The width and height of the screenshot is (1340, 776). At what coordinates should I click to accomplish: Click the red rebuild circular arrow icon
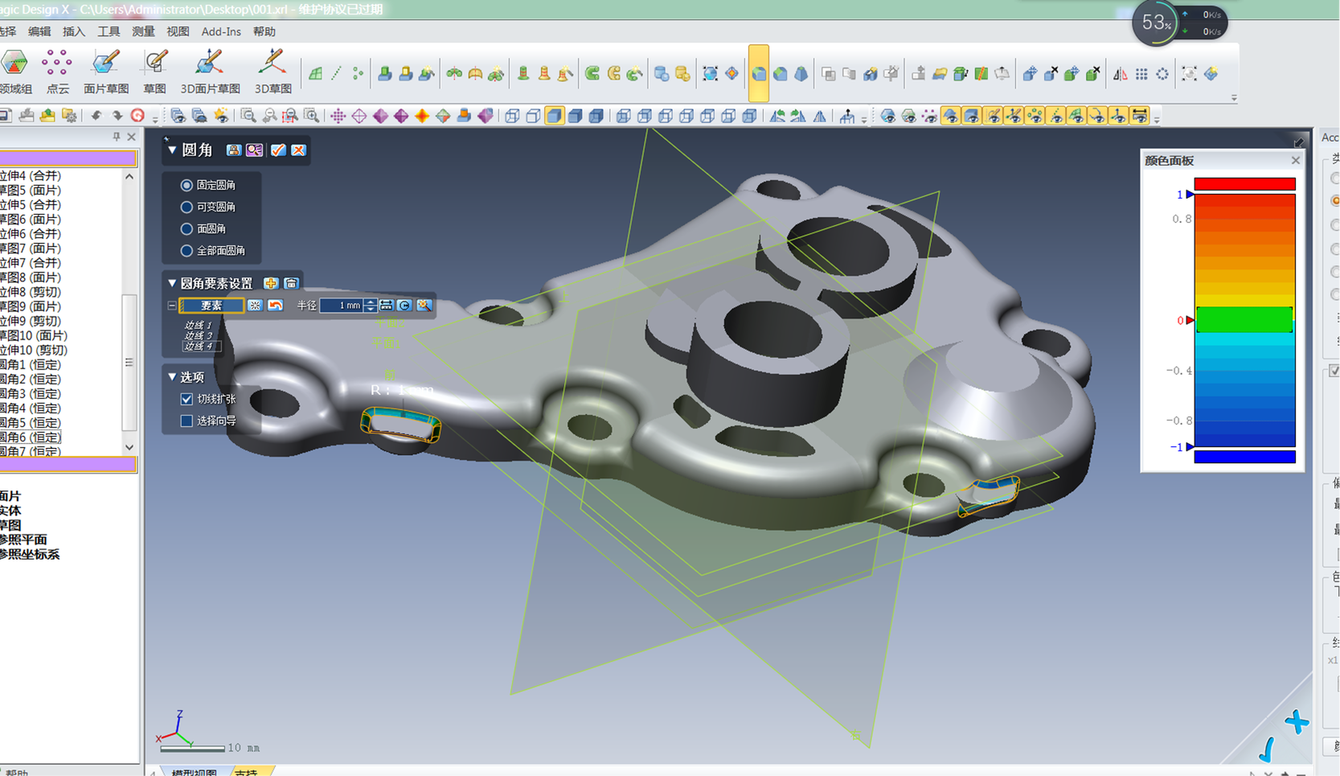click(x=138, y=115)
